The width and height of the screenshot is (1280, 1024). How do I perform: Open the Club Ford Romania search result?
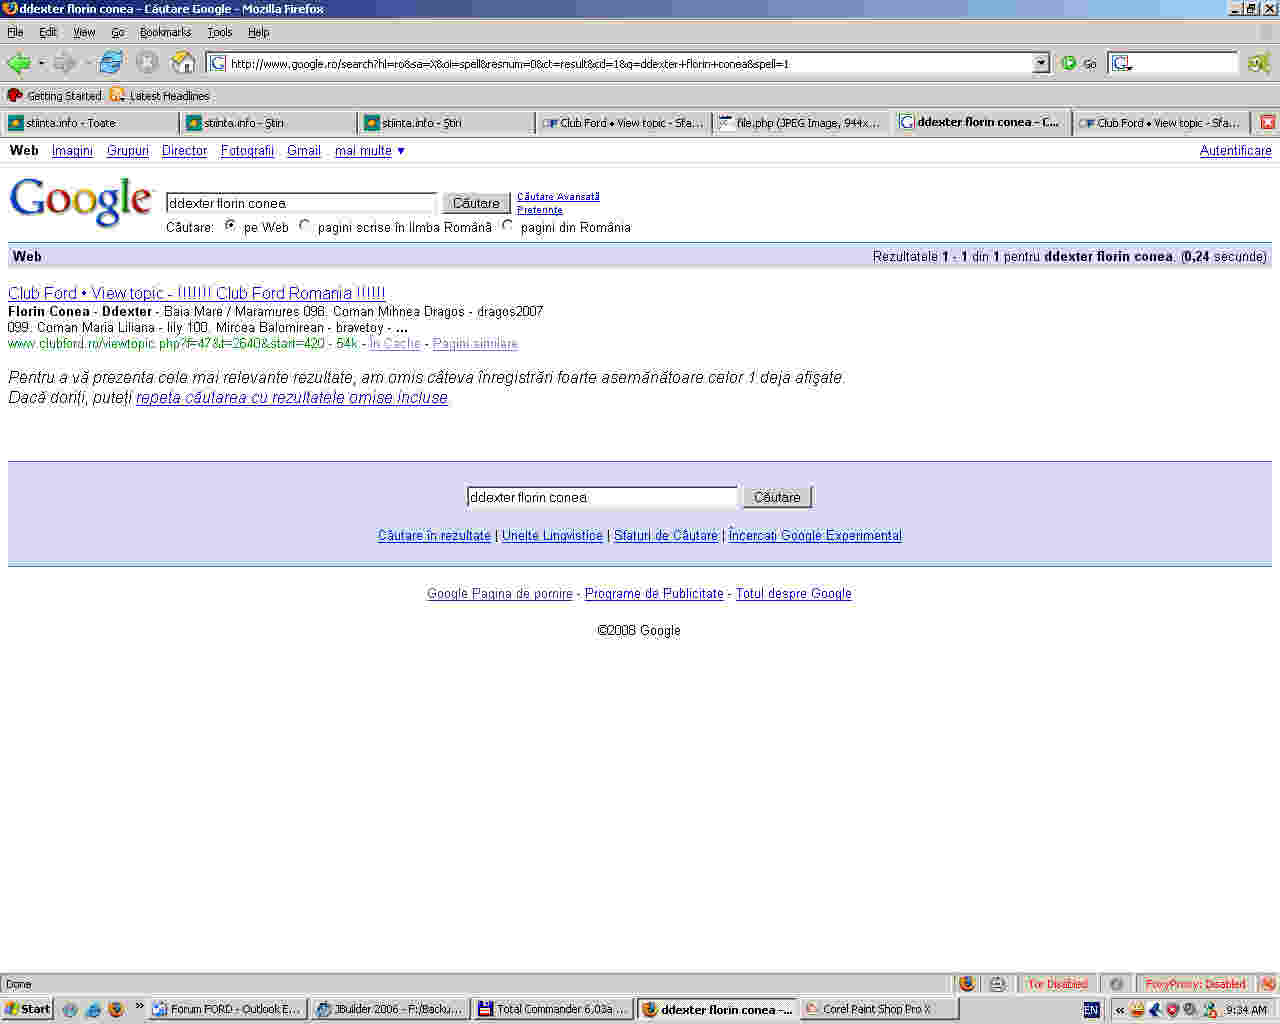pos(196,293)
